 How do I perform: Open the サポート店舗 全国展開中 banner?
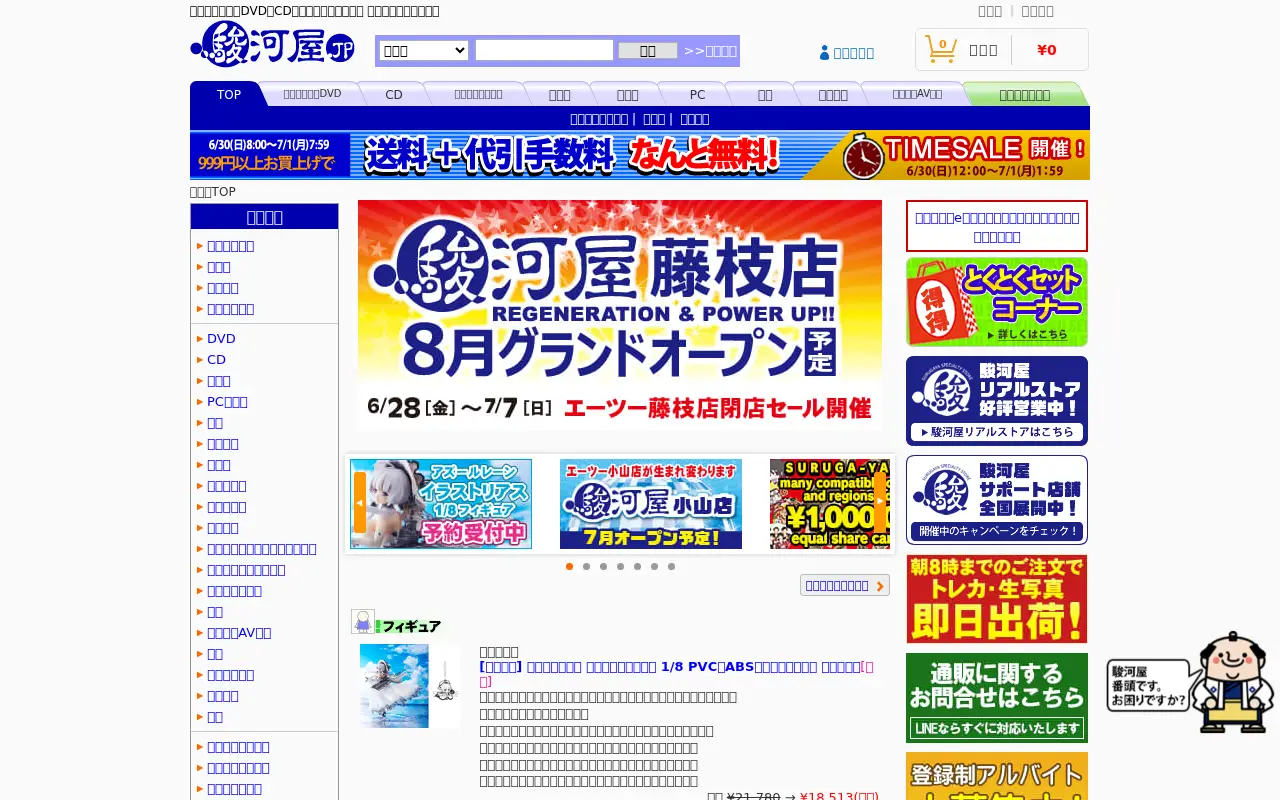coord(997,500)
